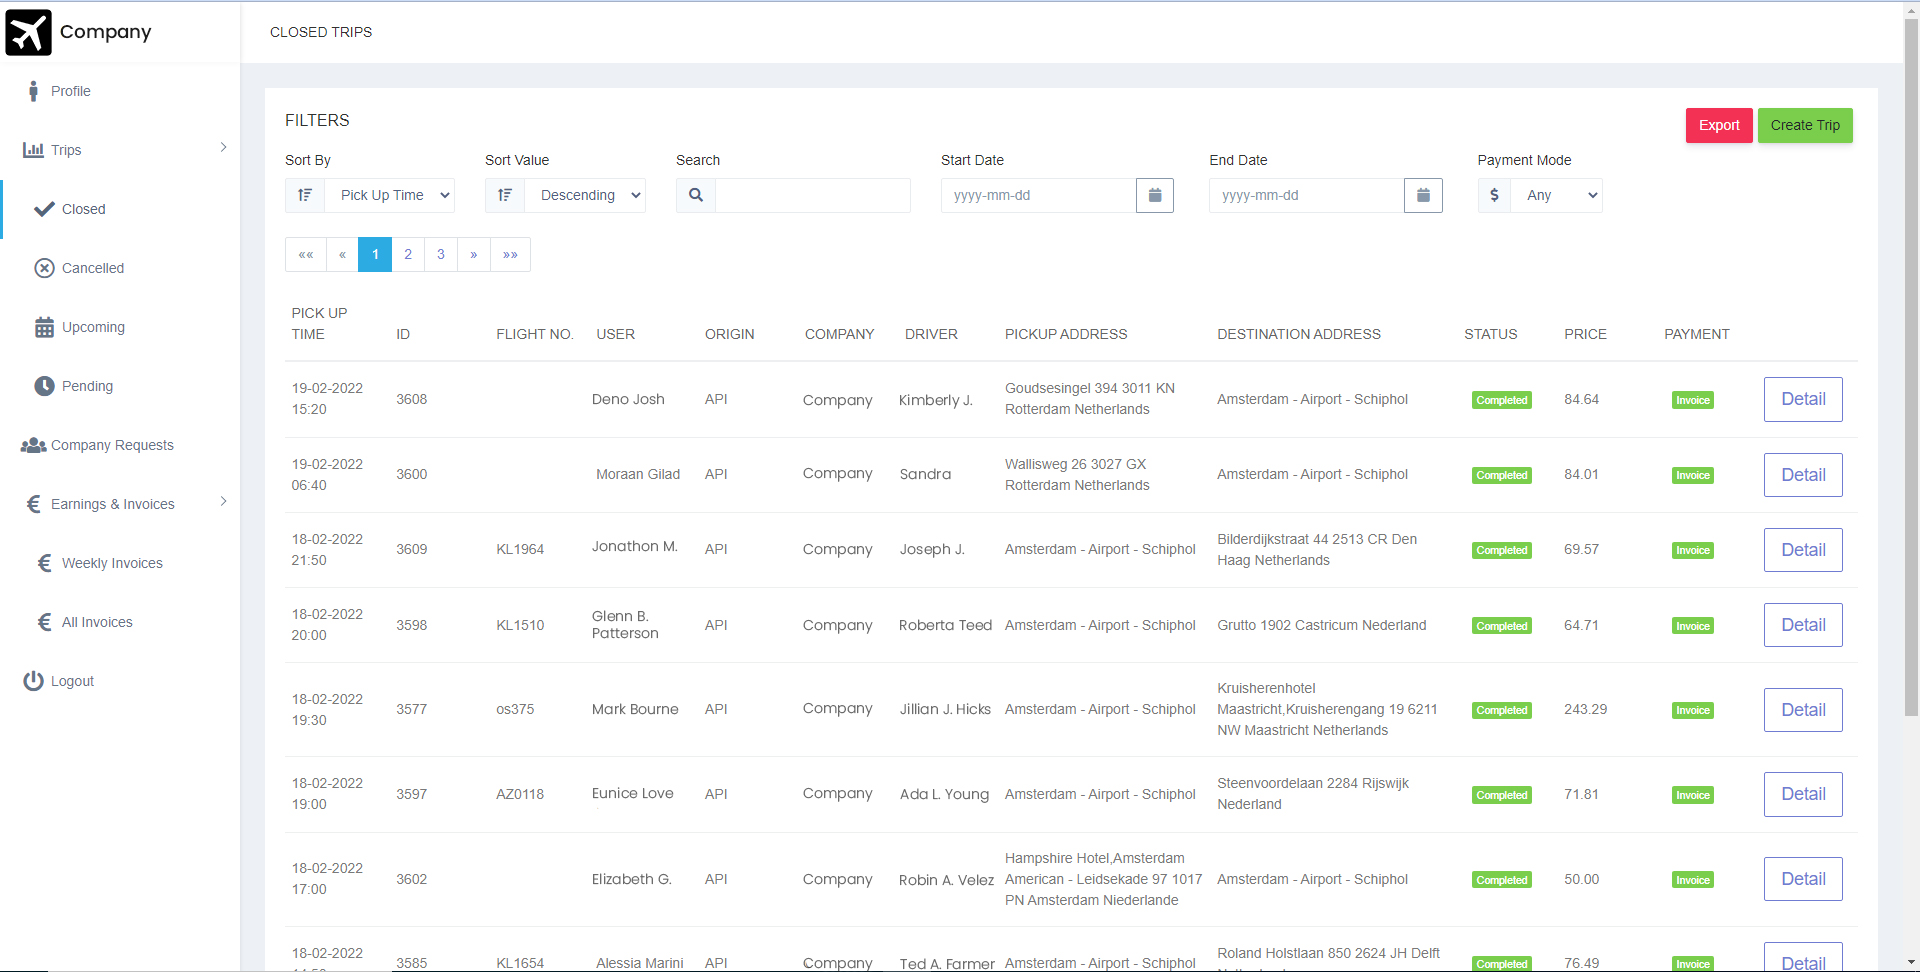Click the Search text input field
Image resolution: width=1920 pixels, height=972 pixels.
[x=812, y=196]
